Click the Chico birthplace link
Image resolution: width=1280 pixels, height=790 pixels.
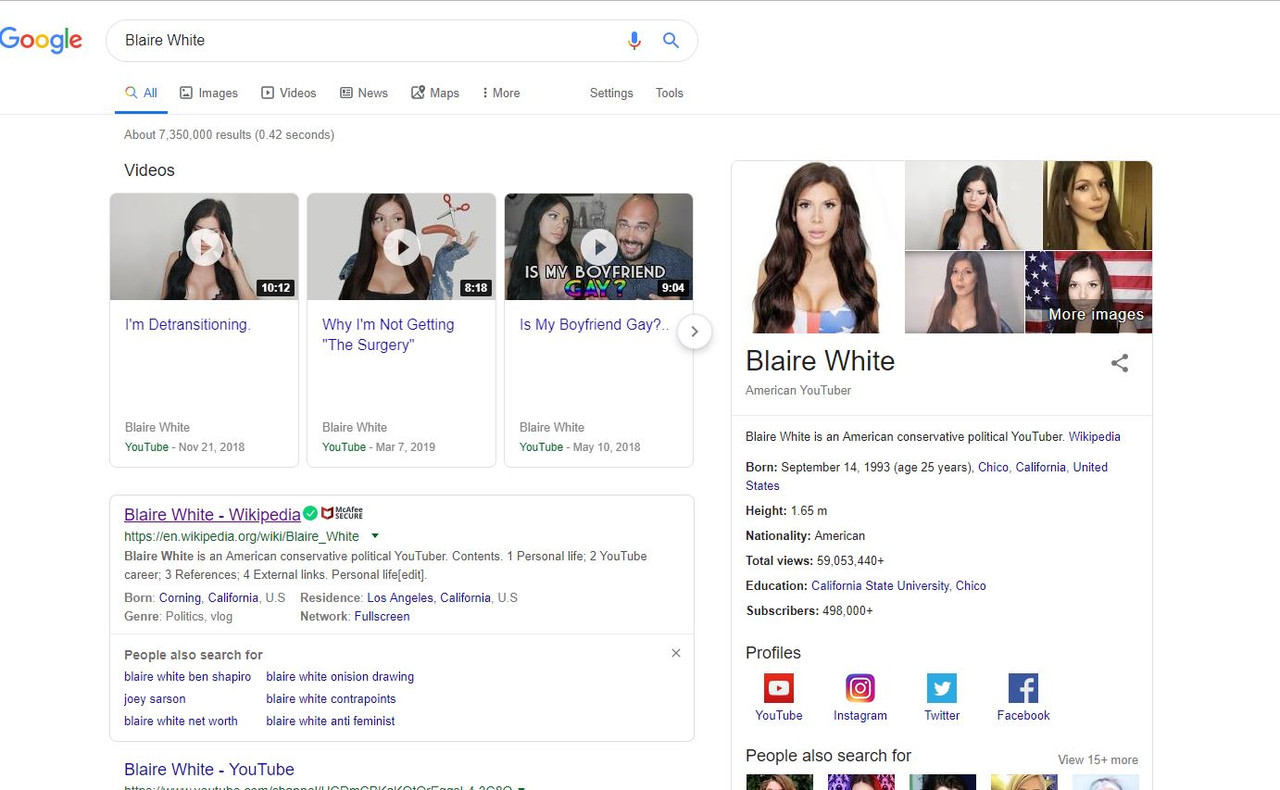point(993,467)
